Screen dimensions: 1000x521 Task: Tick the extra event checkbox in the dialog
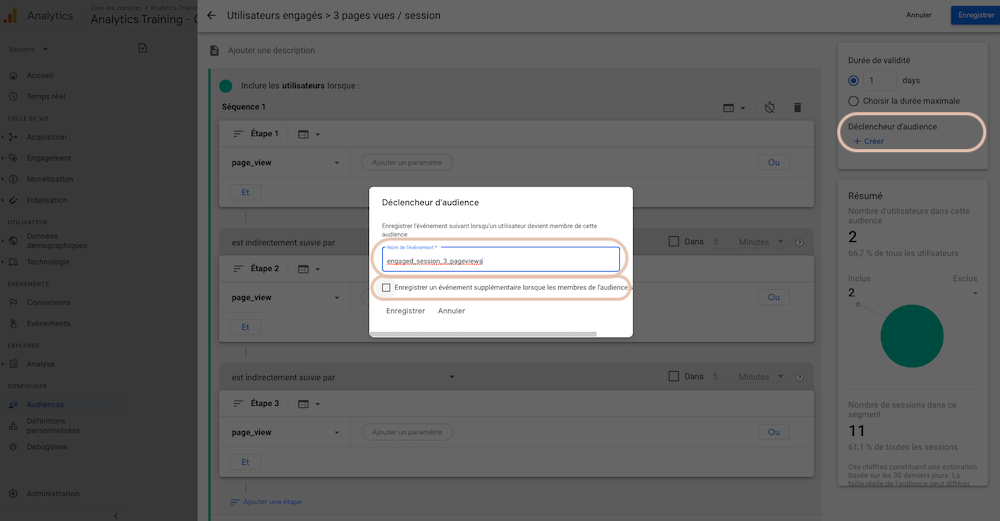(386, 288)
